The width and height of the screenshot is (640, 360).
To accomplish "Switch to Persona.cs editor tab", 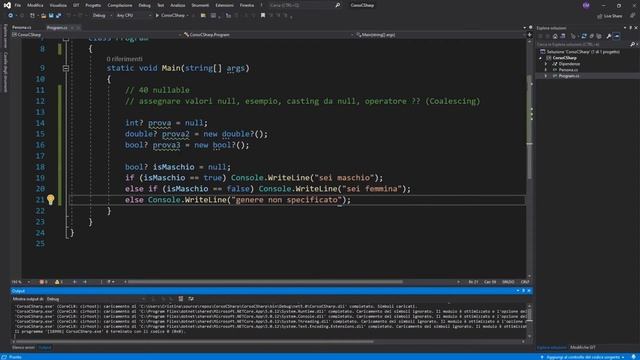I will (22, 28).
